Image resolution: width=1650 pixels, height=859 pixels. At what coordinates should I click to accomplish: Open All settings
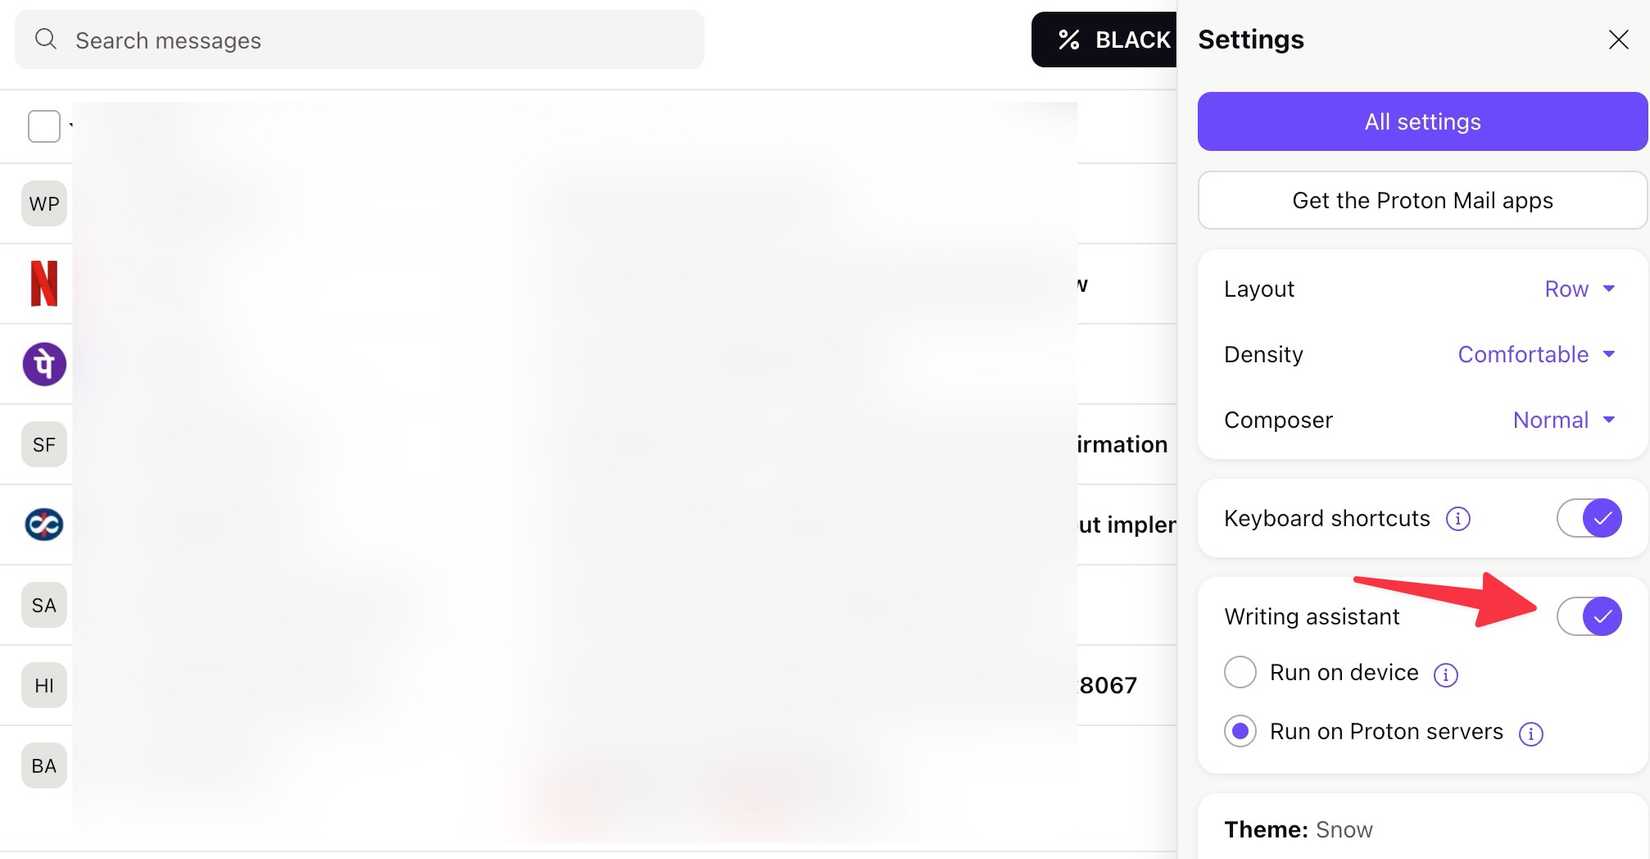1421,121
